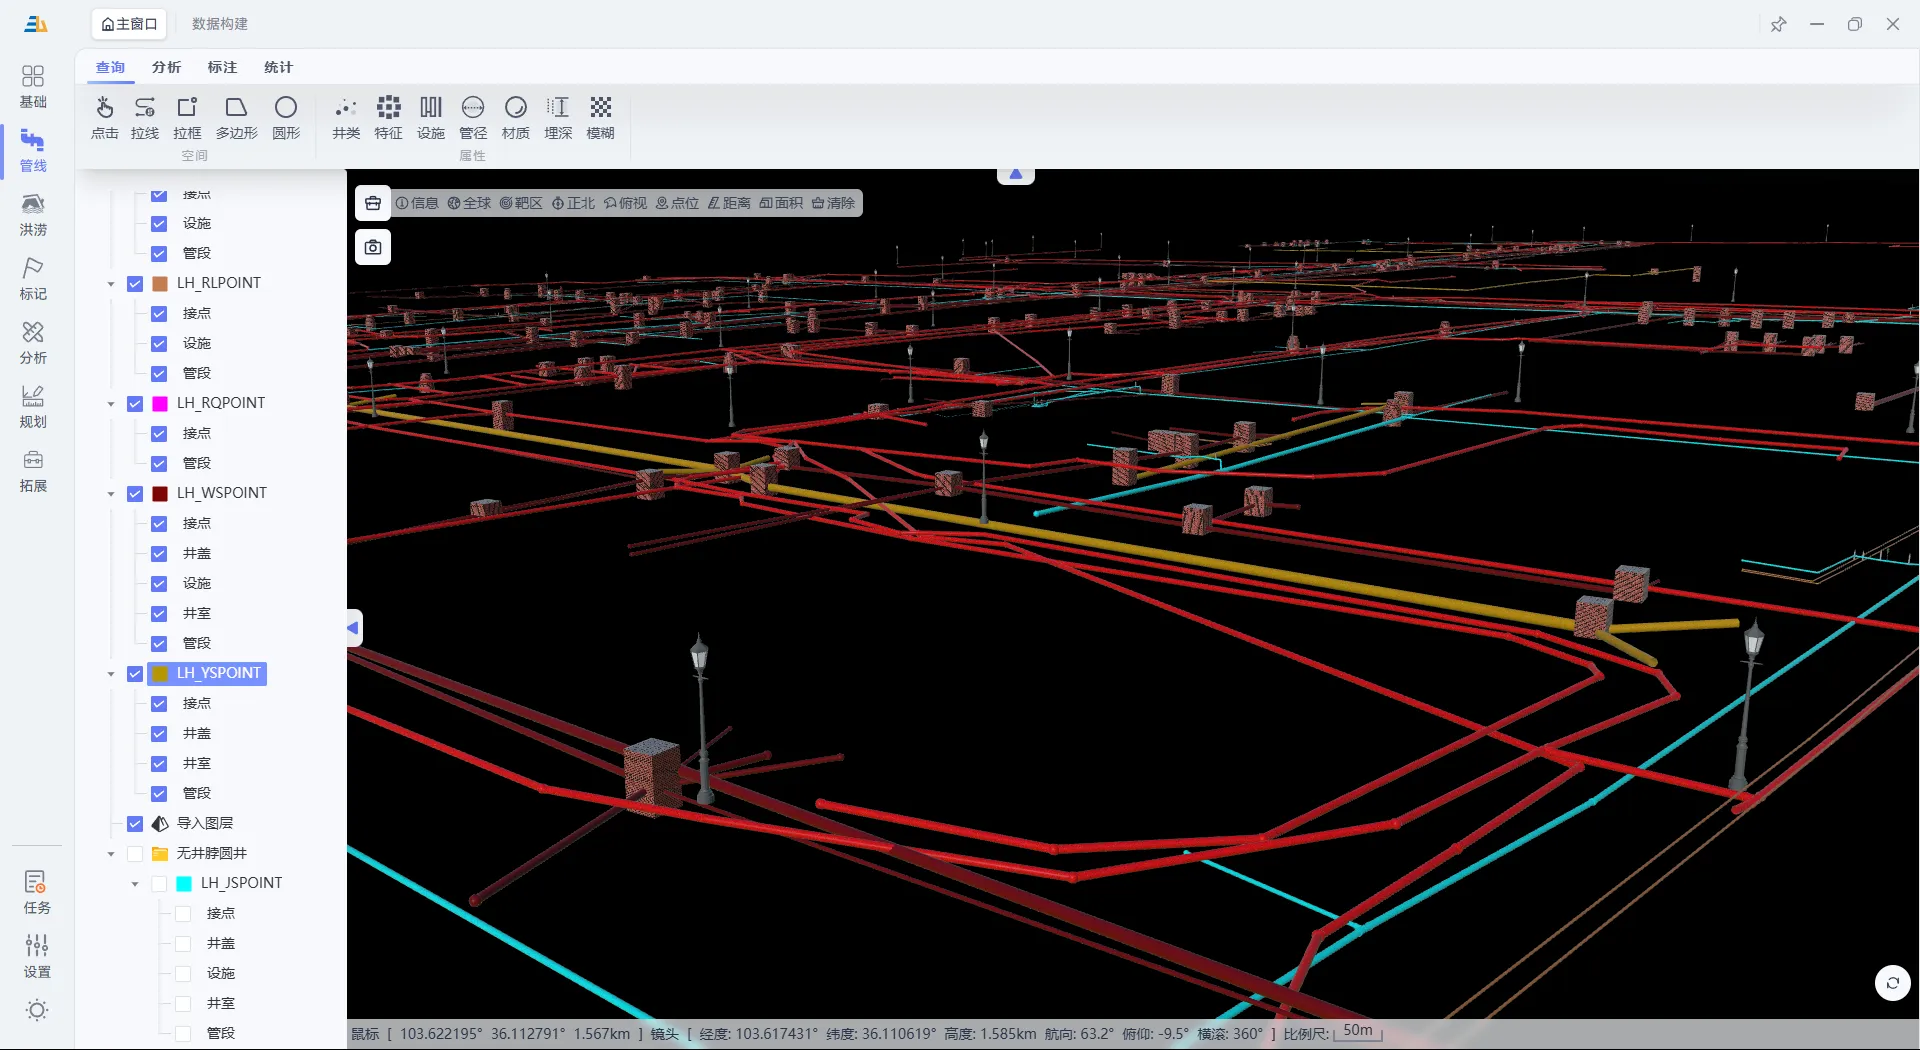Check the LH_JSPOINT layer checkbox

point(159,884)
